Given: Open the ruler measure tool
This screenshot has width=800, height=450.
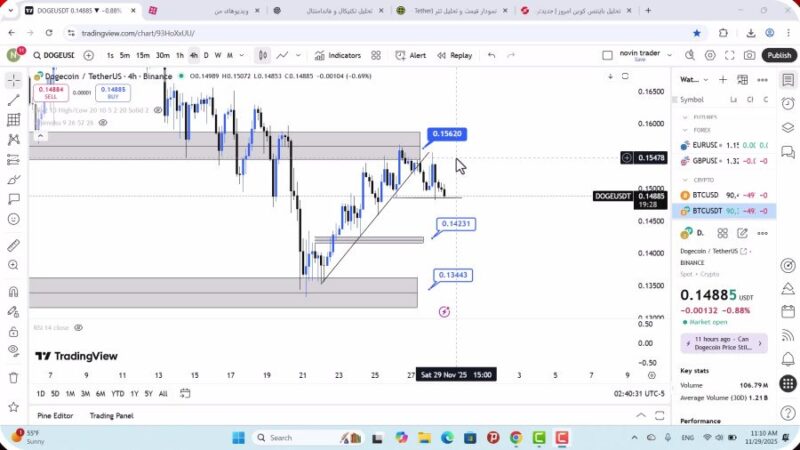Looking at the screenshot, I should coord(13,245).
